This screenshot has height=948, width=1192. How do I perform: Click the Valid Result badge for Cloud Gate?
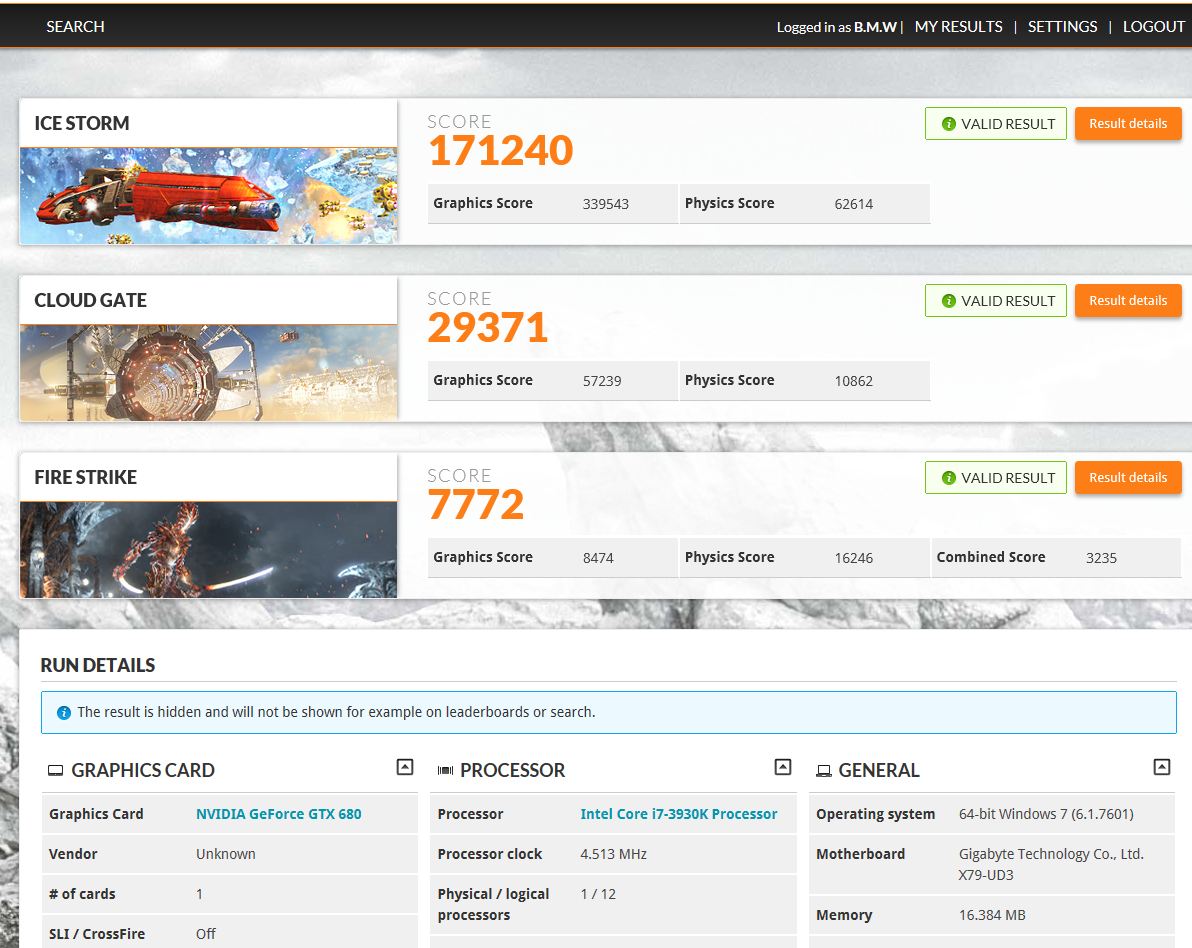(x=996, y=301)
